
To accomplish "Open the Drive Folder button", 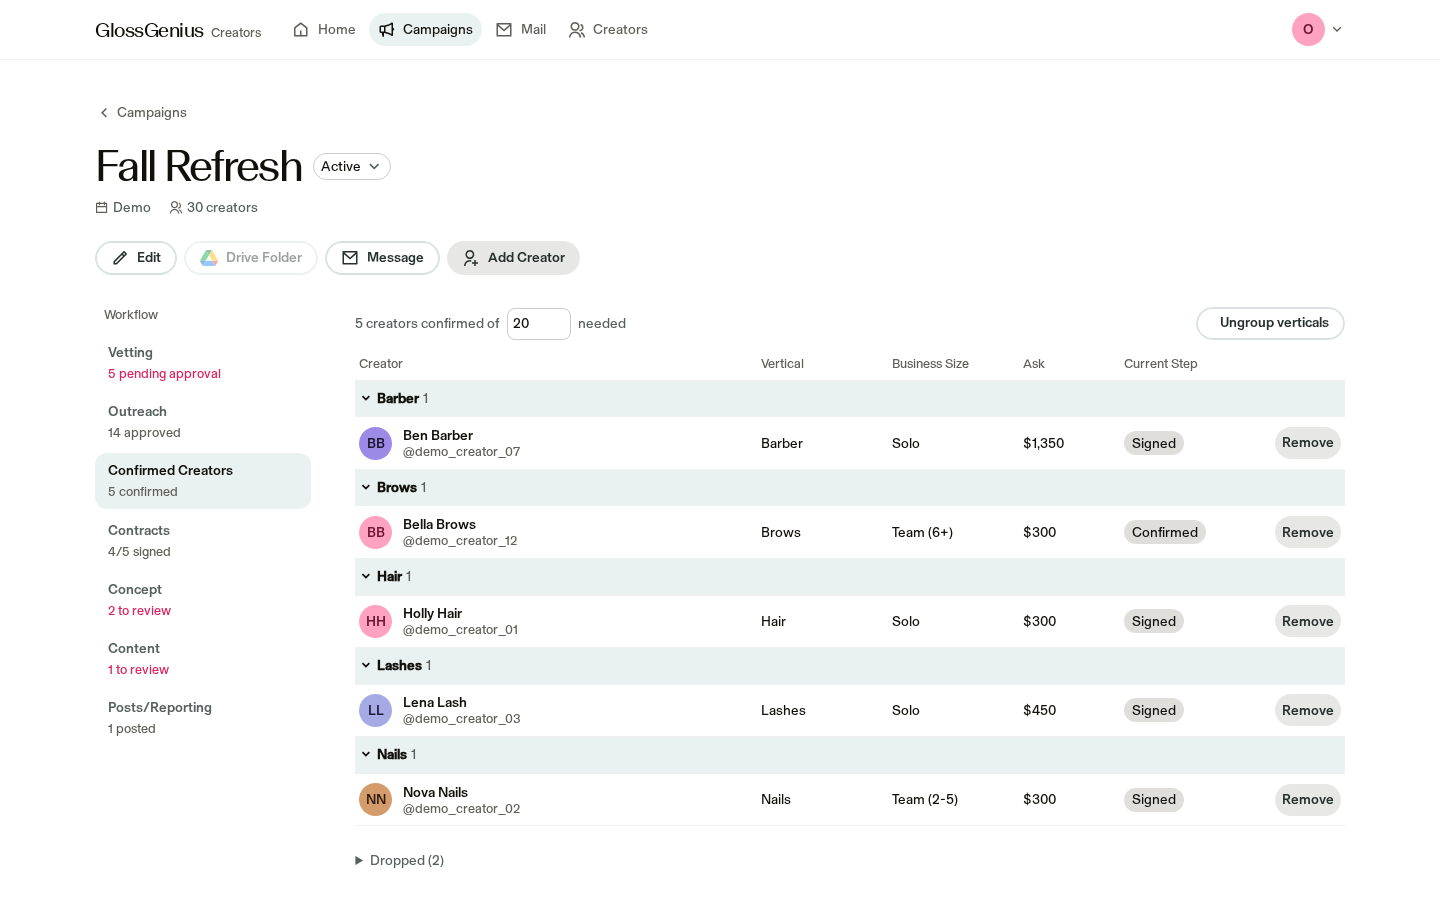I will click(251, 258).
